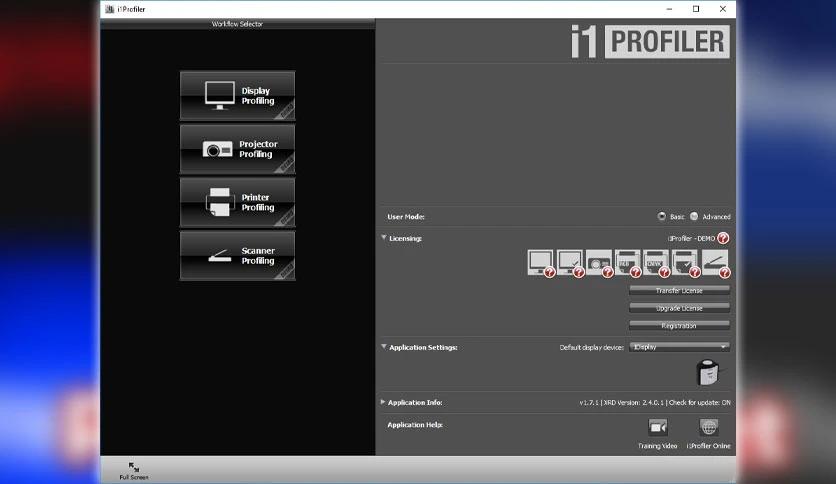
Task: Open the Projector Profiling workflow
Action: pos(237,149)
